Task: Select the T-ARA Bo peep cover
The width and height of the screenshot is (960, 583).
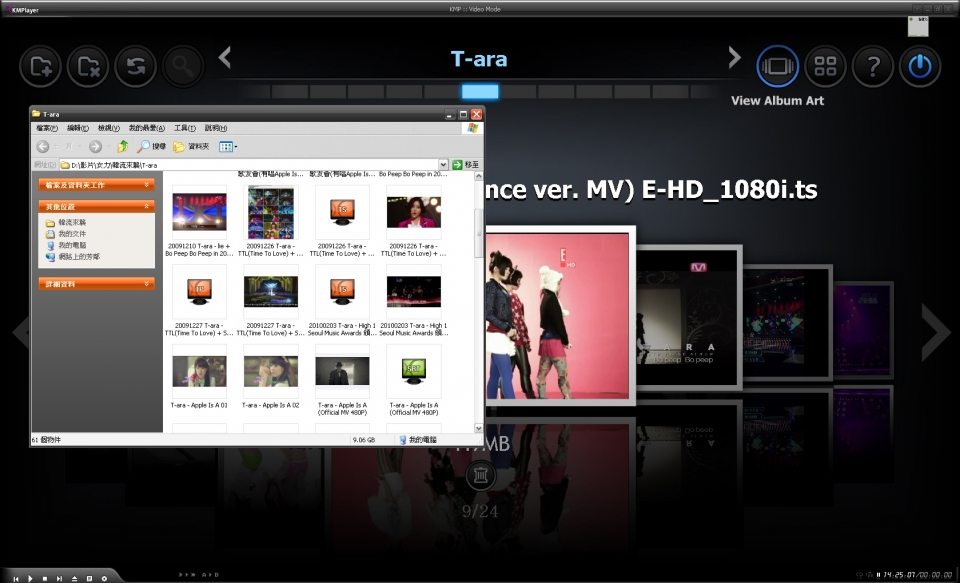Action: click(x=689, y=318)
